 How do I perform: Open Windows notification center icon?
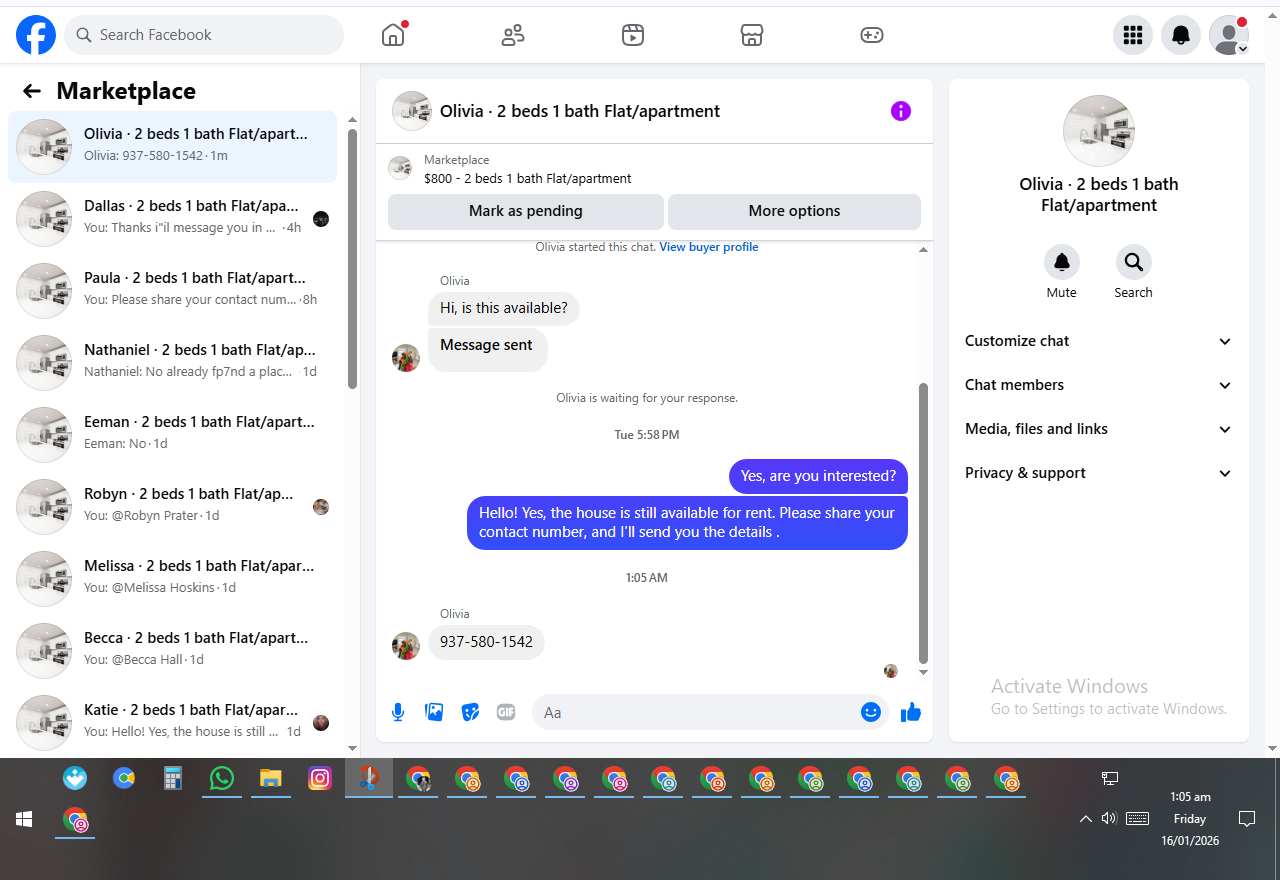pos(1247,819)
